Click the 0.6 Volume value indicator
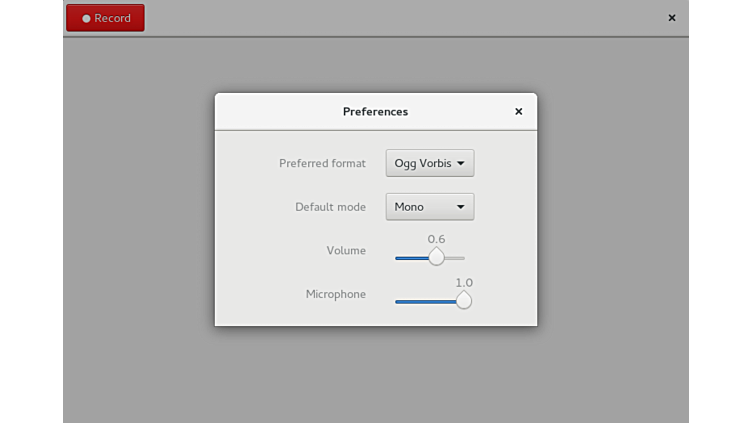Viewport: 752px width, 423px height. 436,239
